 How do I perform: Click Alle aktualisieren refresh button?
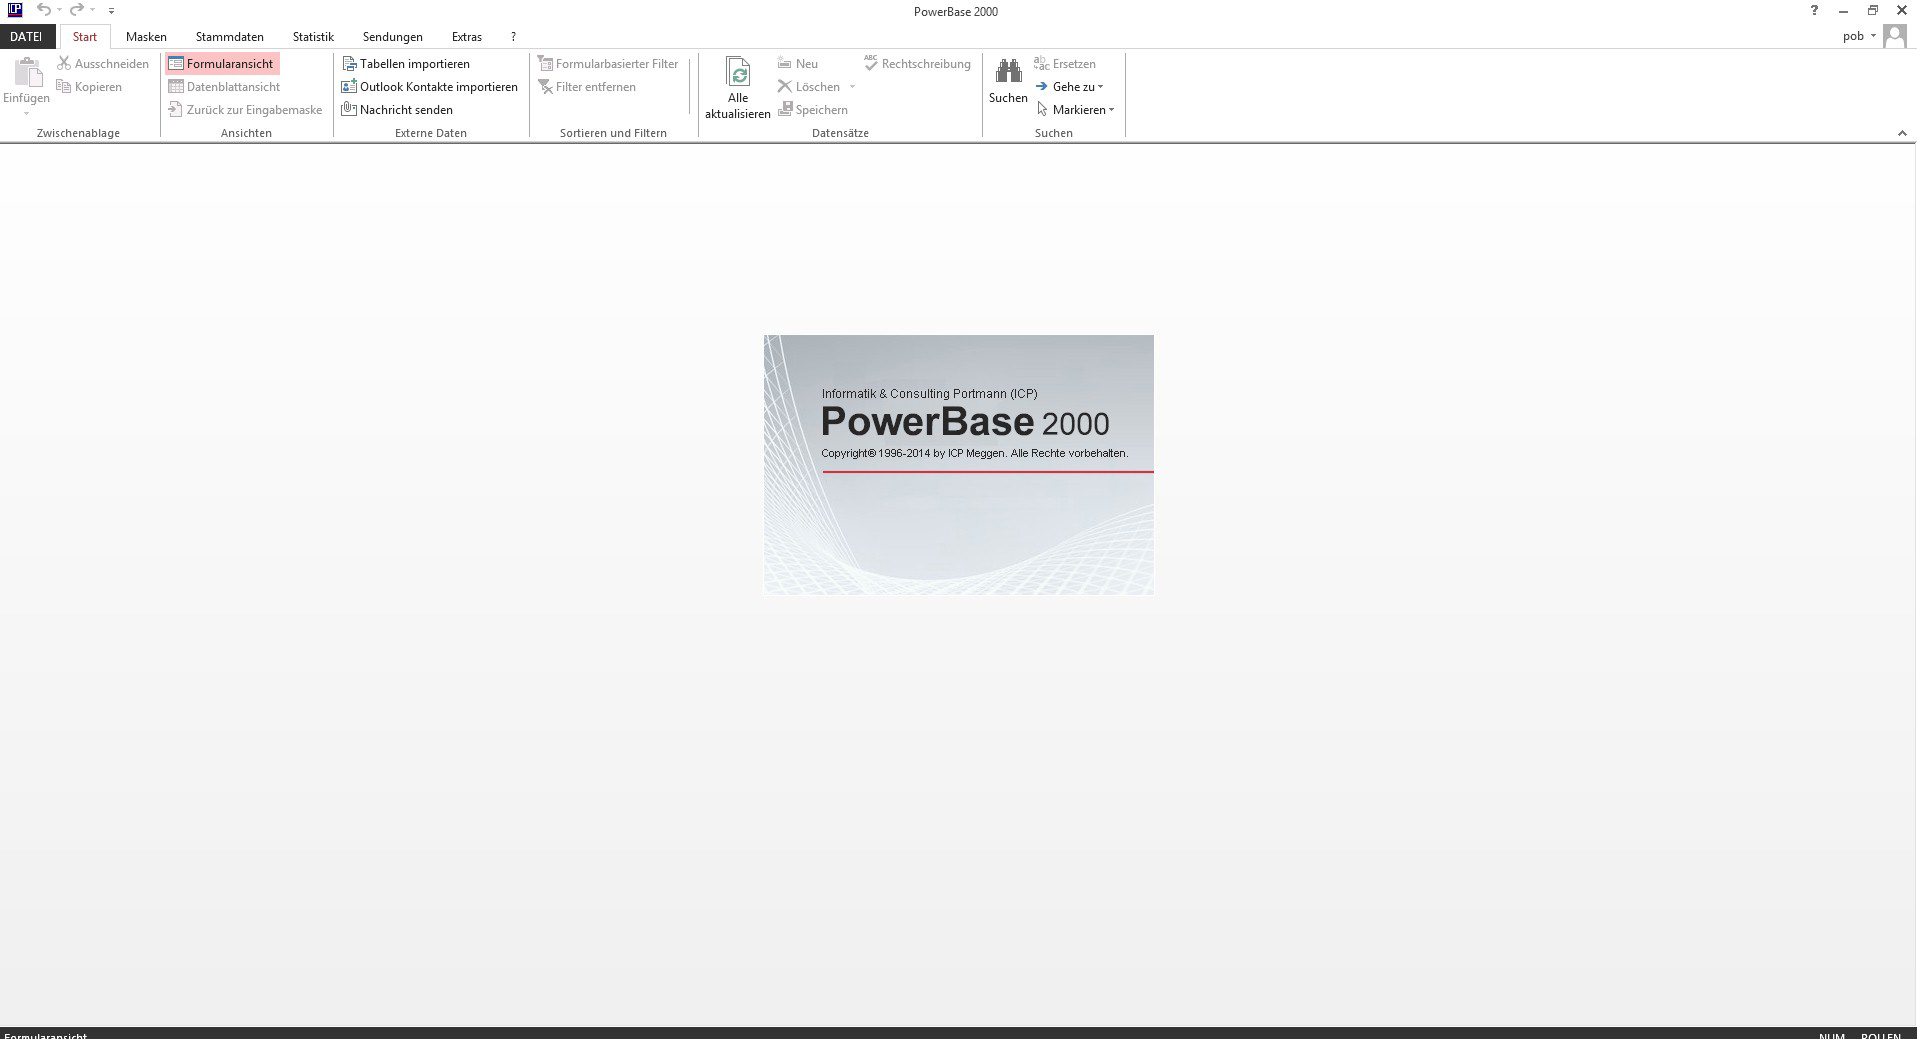[738, 88]
